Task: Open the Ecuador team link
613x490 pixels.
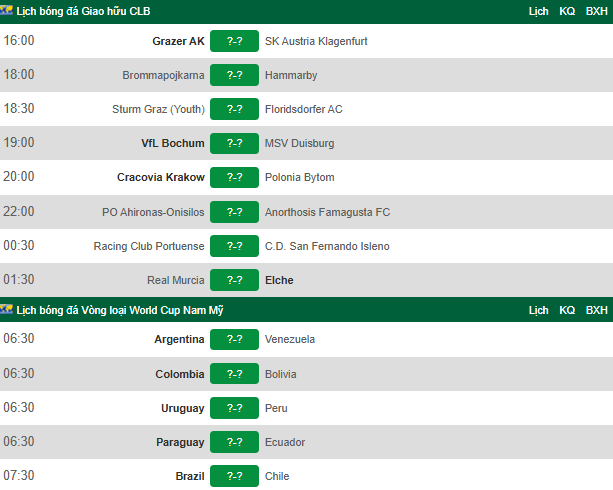Action: click(285, 442)
